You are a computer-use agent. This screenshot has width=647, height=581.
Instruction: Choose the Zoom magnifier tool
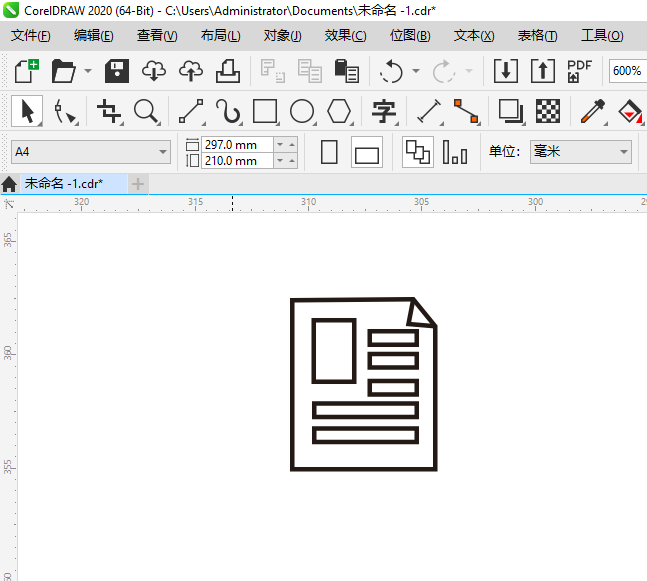click(x=146, y=111)
